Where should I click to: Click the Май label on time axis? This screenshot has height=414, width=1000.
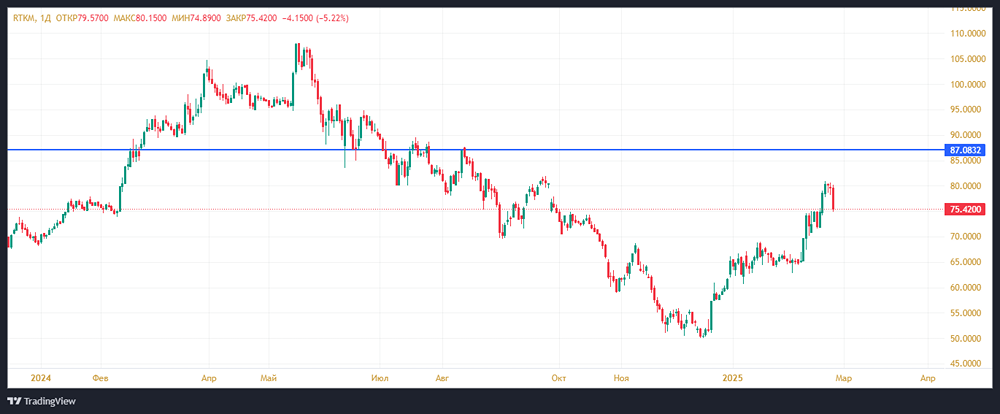tap(268, 379)
